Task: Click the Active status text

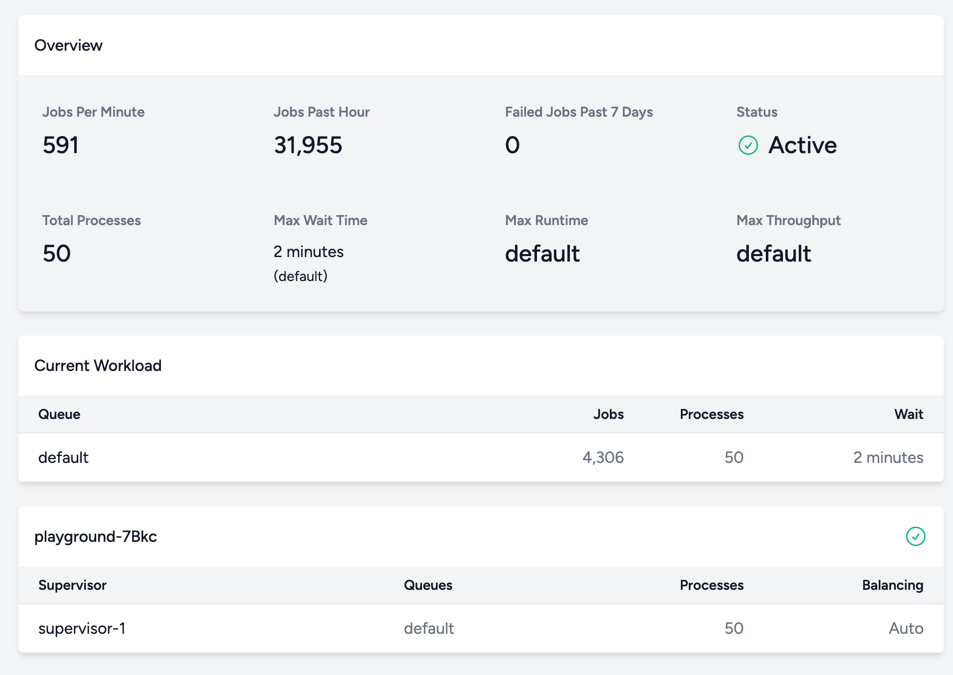Action: [x=802, y=145]
